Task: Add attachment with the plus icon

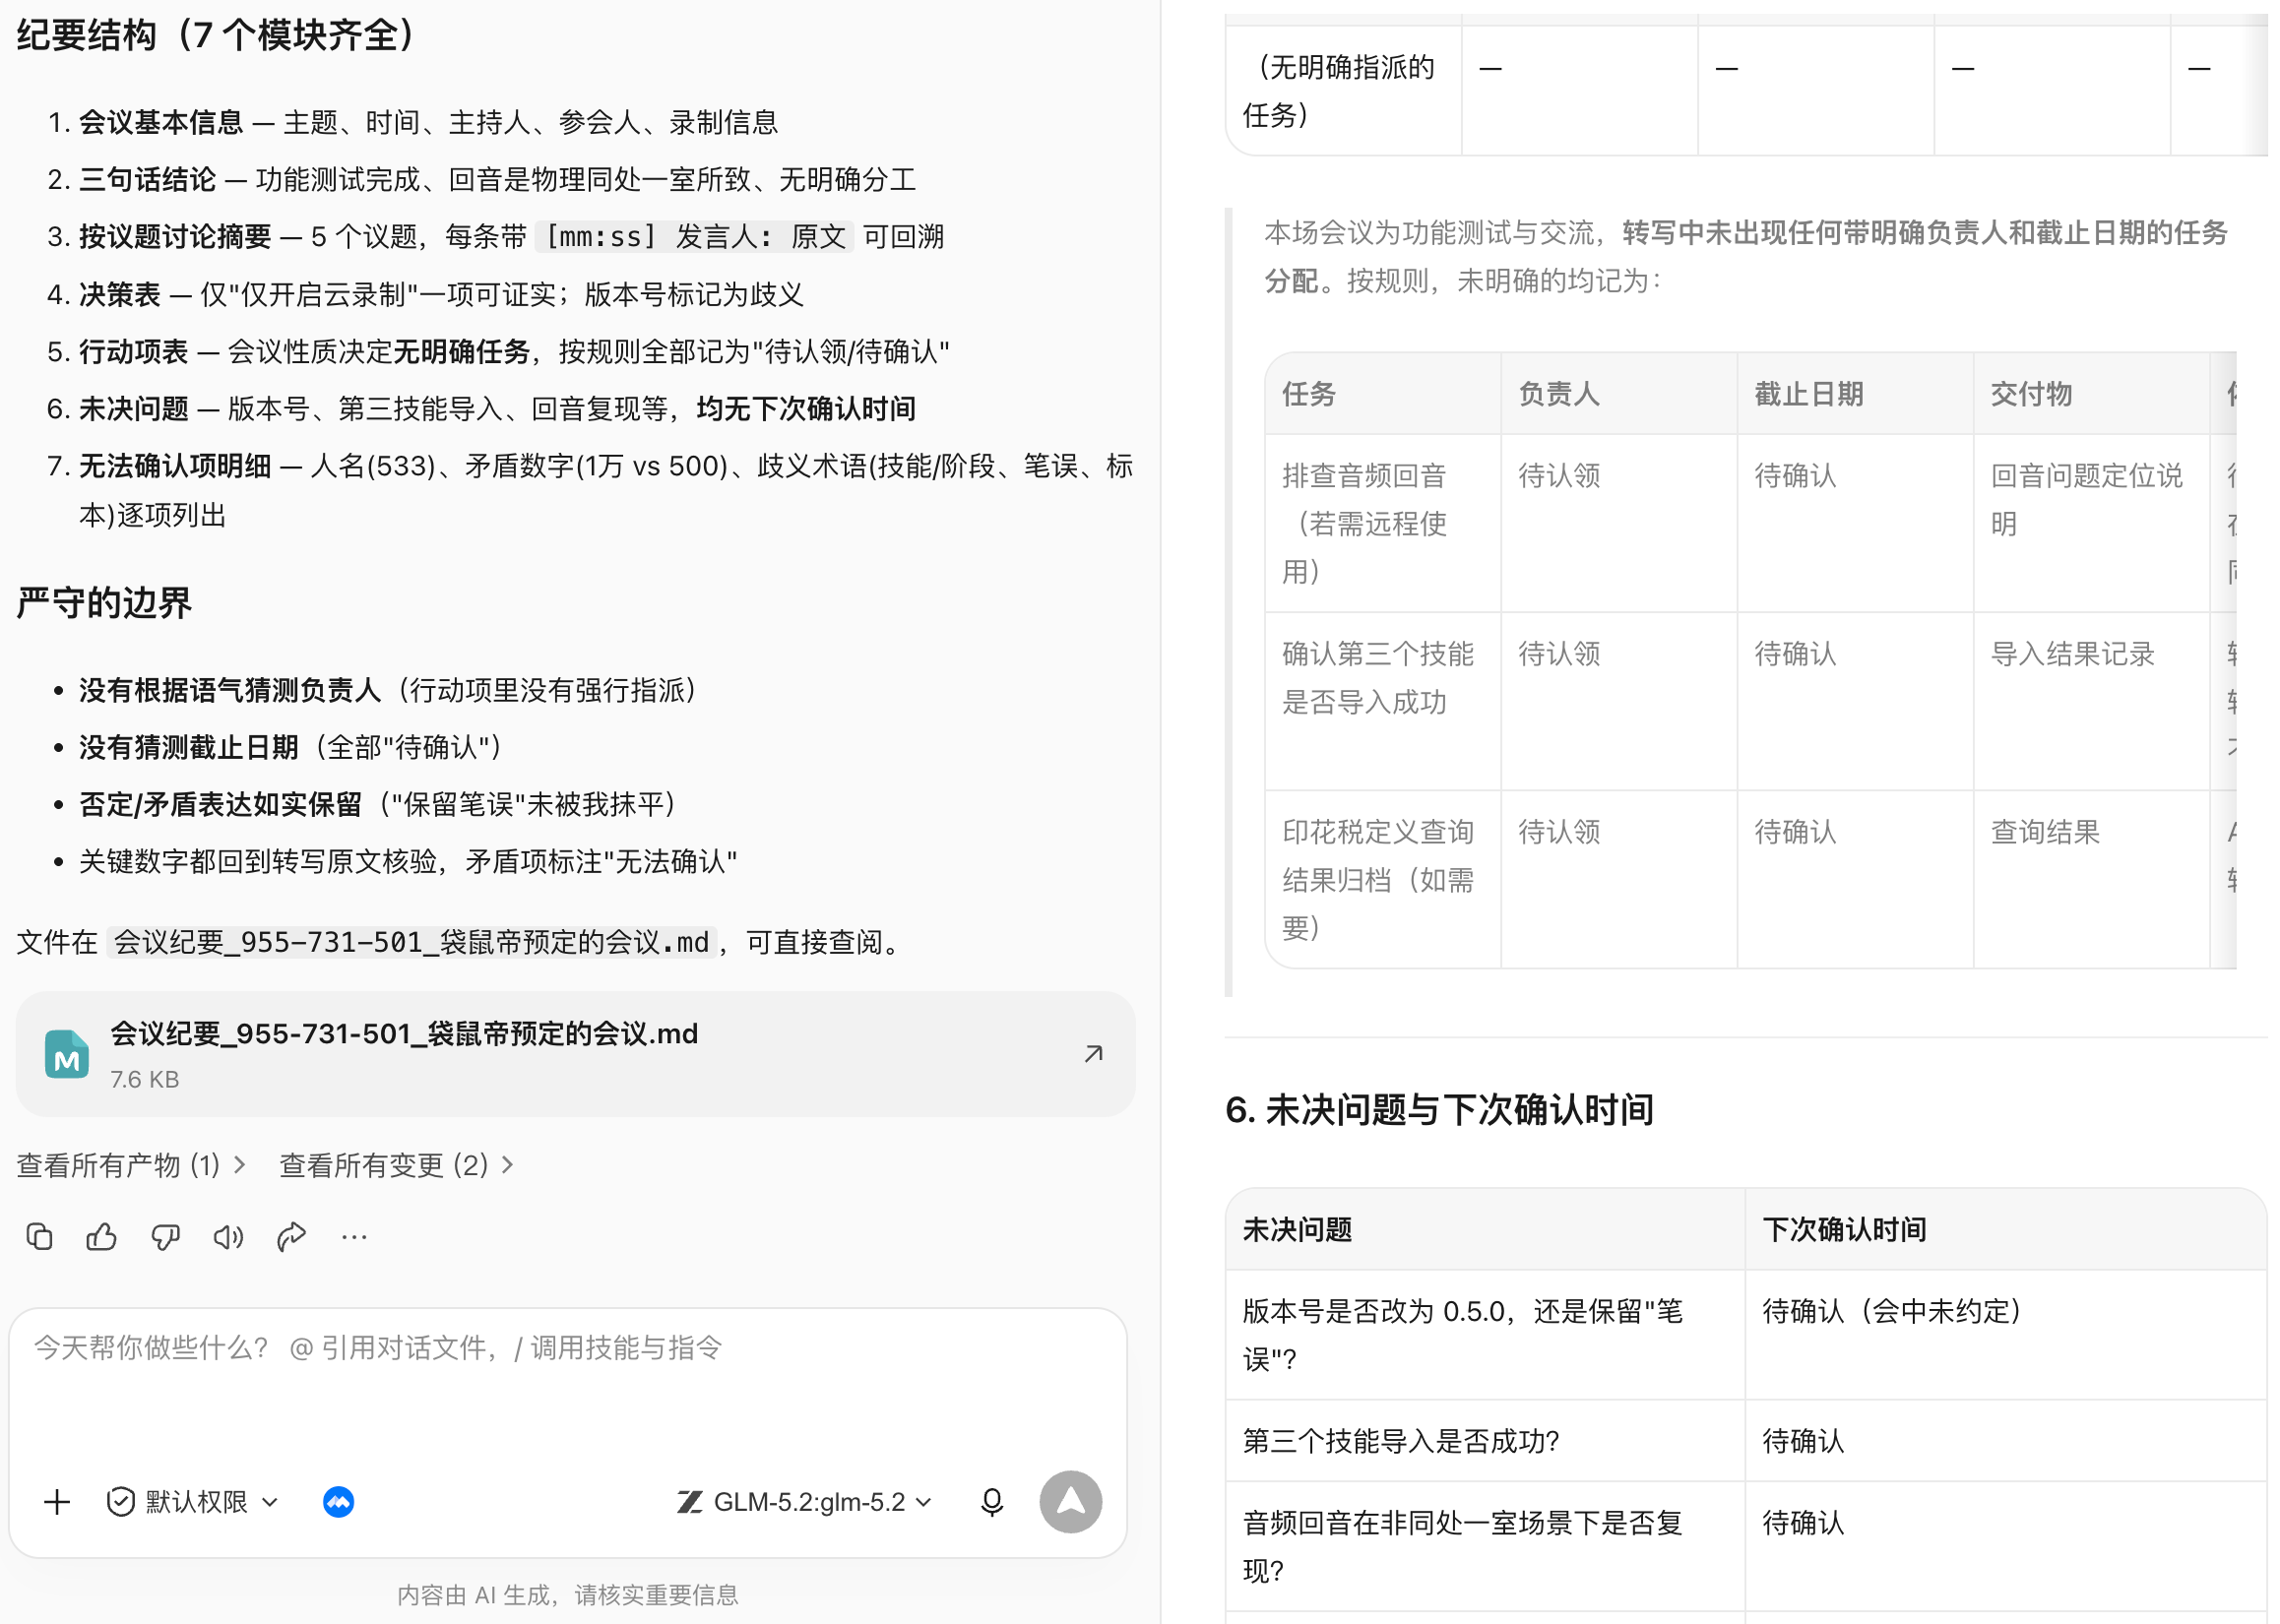Action: (x=57, y=1501)
